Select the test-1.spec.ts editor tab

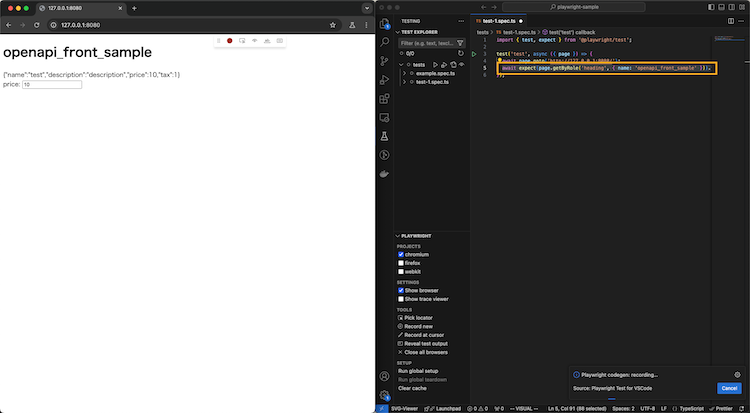[499, 21]
